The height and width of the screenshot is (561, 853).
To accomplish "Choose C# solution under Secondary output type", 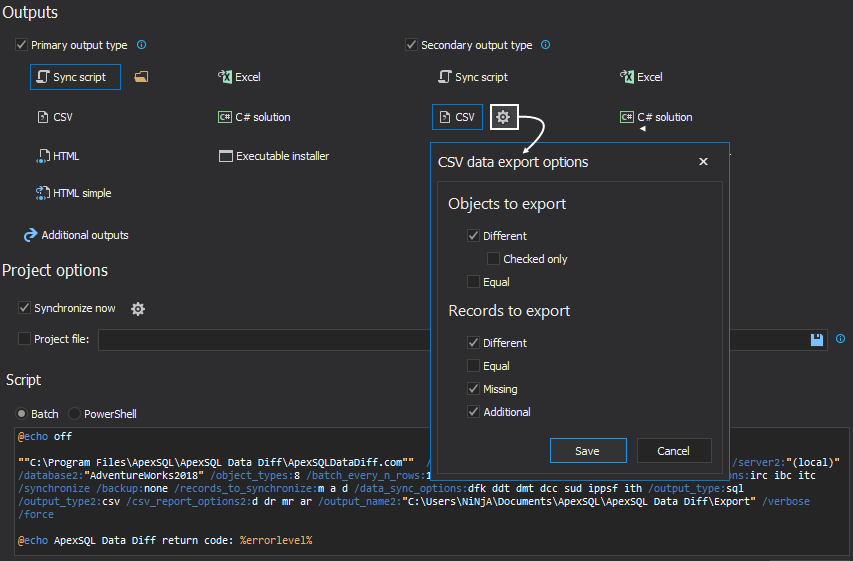I will click(656, 117).
